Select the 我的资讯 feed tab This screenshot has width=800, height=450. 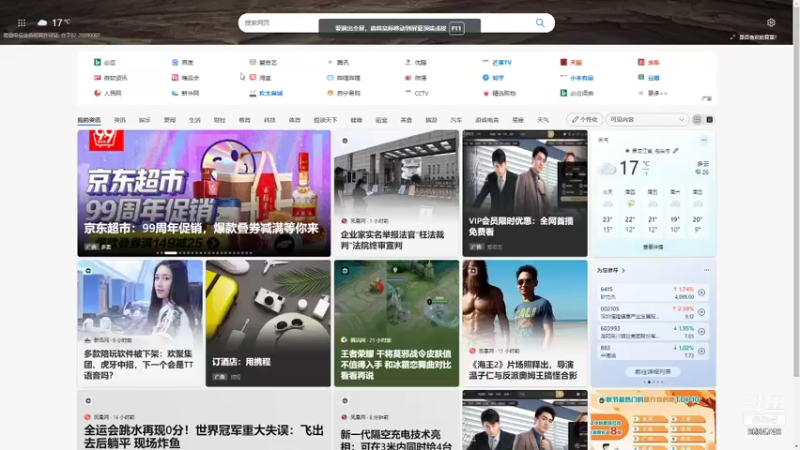pos(89,120)
